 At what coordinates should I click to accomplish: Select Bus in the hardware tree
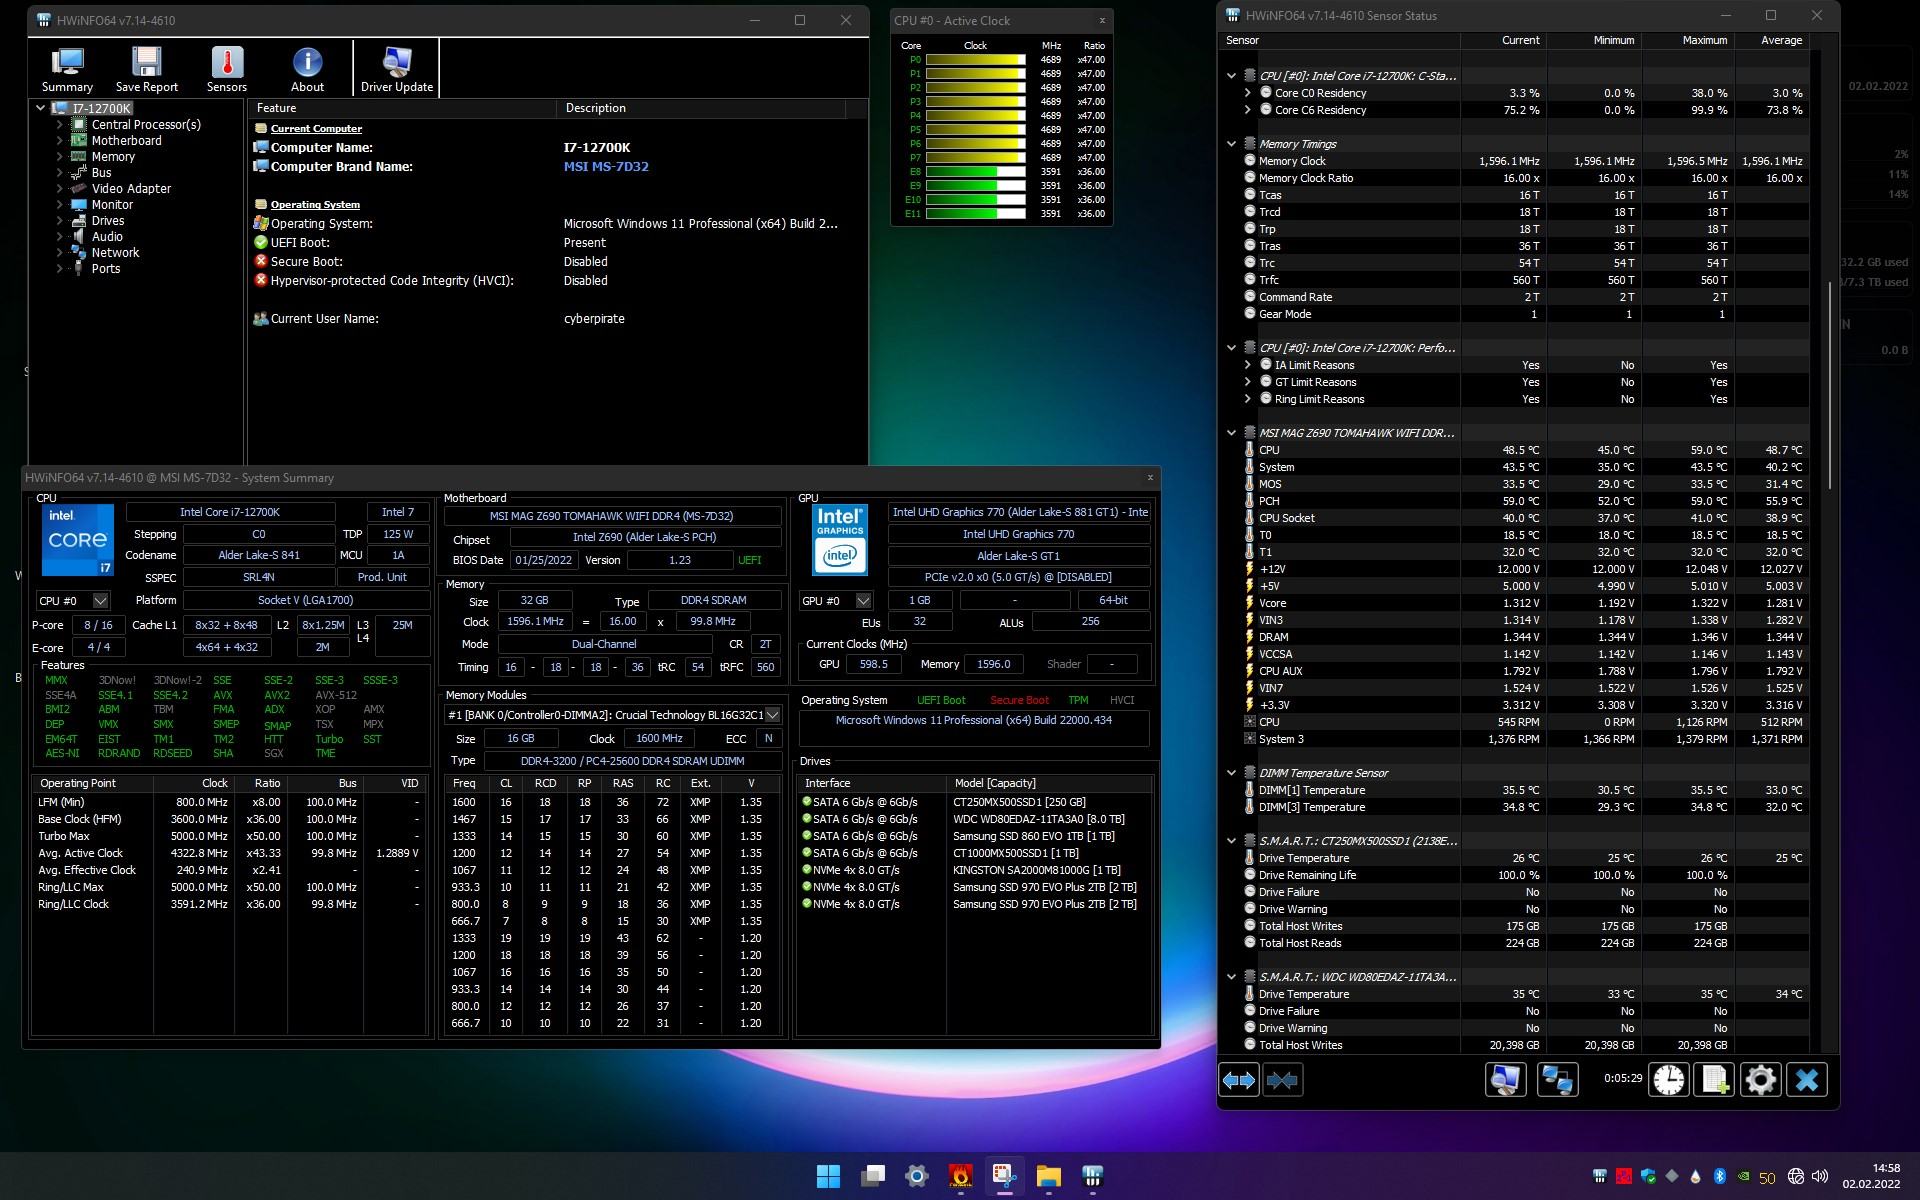pos(101,173)
